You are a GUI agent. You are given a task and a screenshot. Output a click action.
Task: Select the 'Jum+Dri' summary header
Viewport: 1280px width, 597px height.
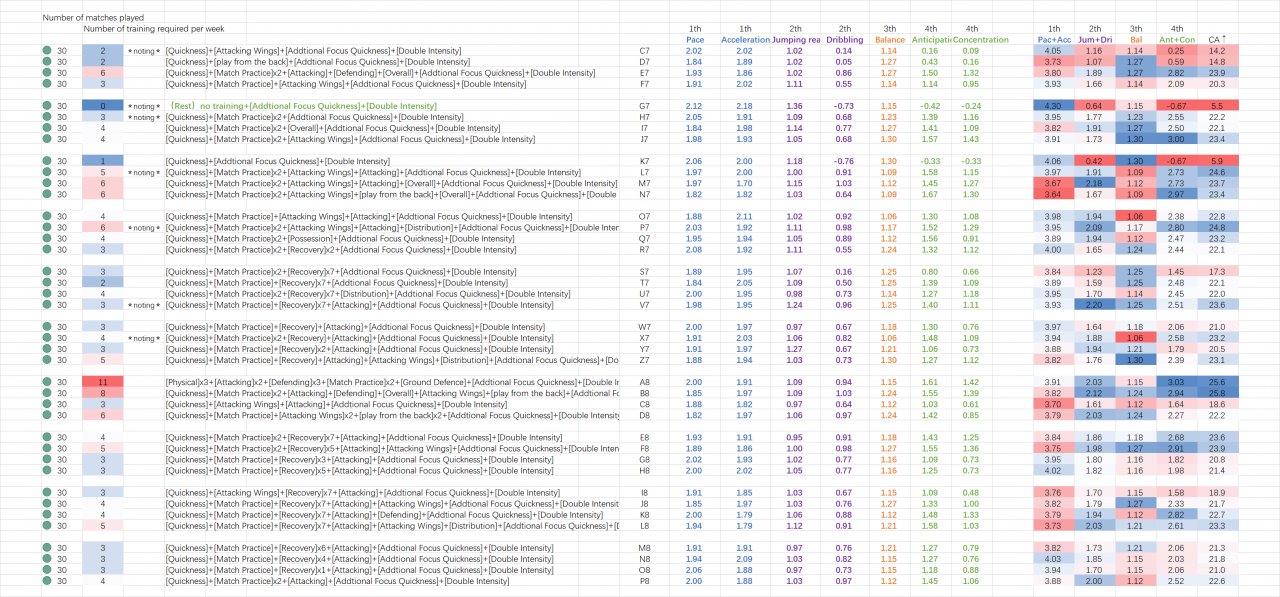1096,39
